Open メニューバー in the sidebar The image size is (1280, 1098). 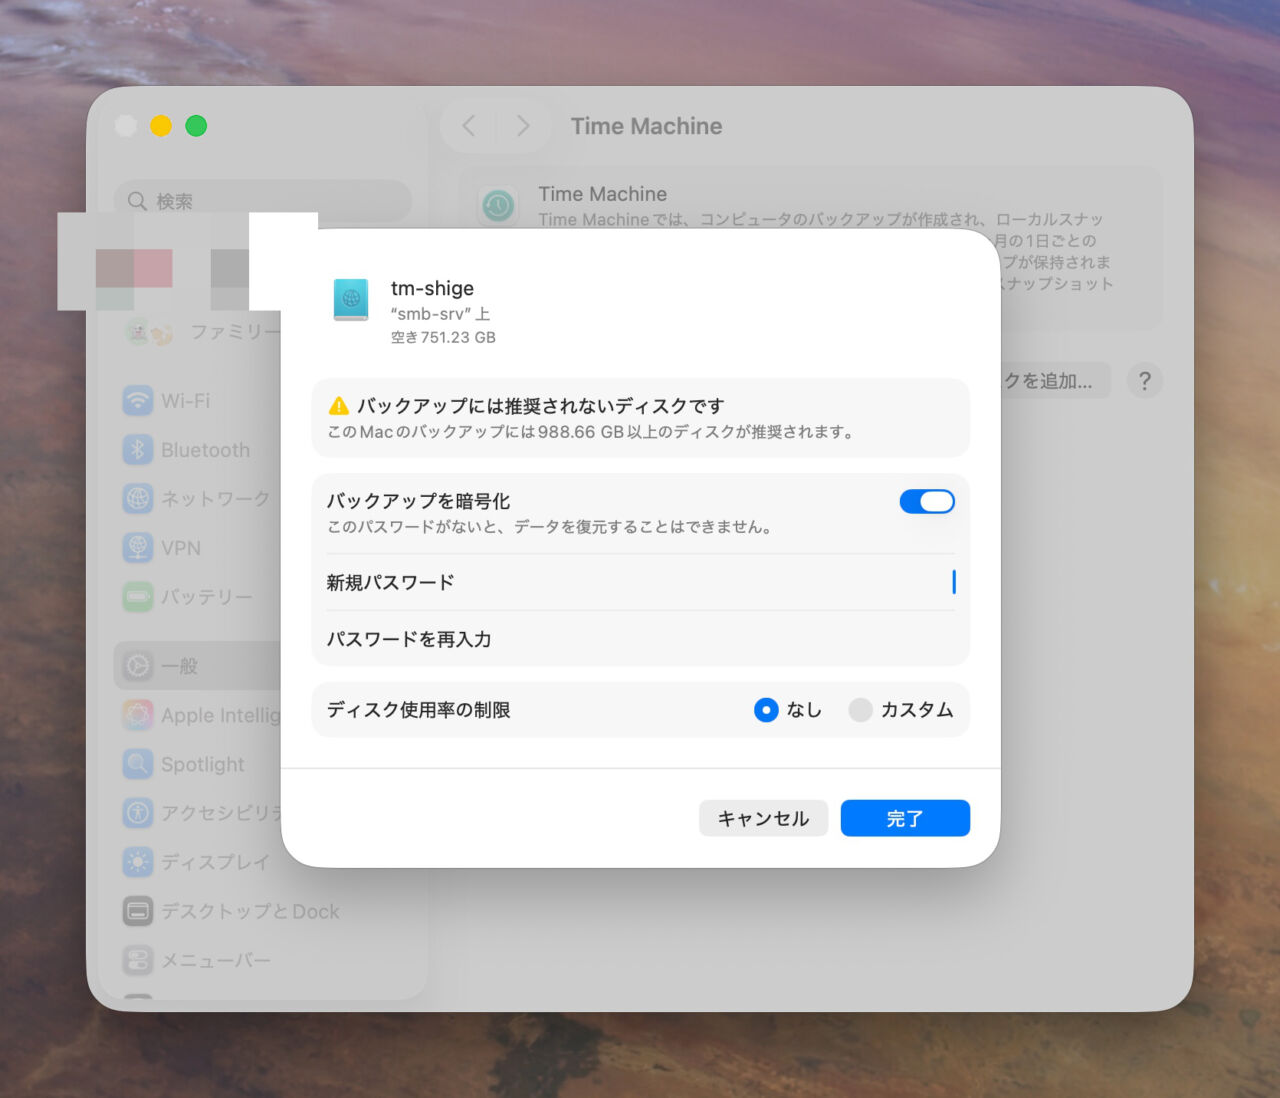coord(196,960)
